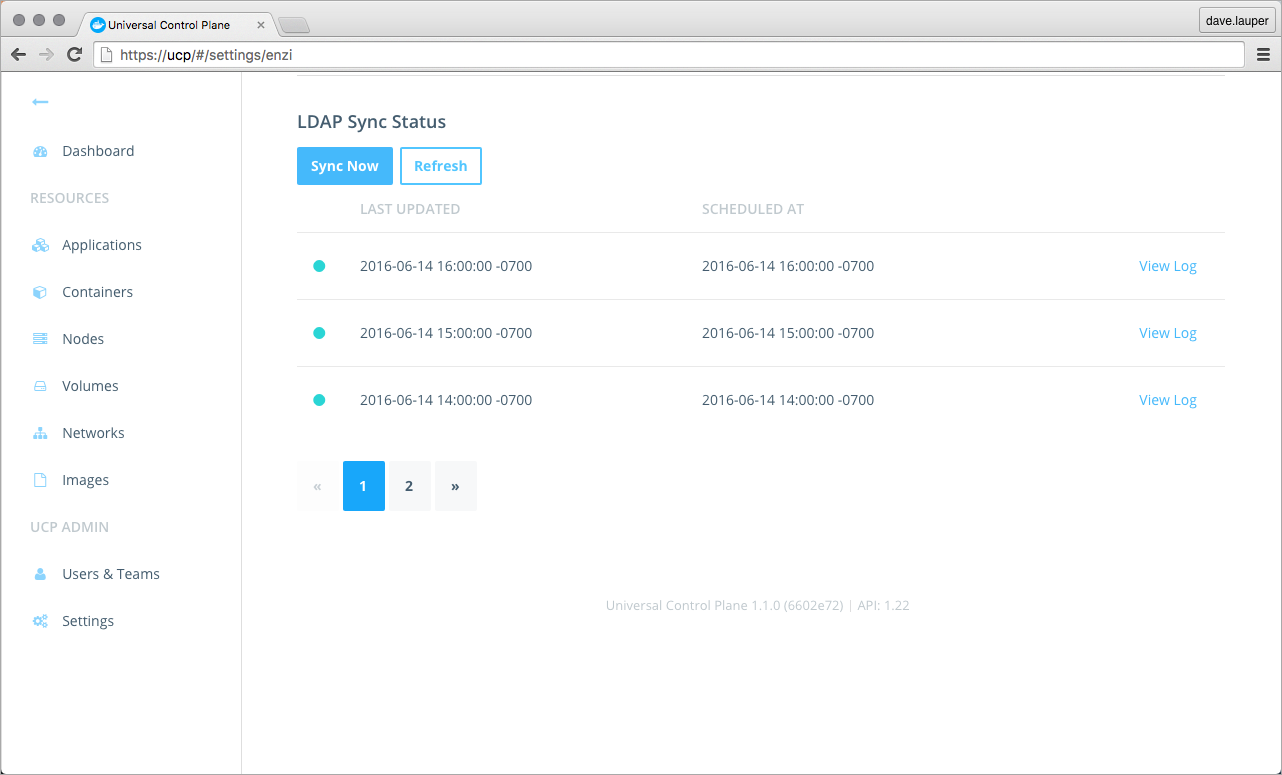The width and height of the screenshot is (1282, 775).
Task: Collapse sidebar with the back arrow
Action: pyautogui.click(x=40, y=102)
